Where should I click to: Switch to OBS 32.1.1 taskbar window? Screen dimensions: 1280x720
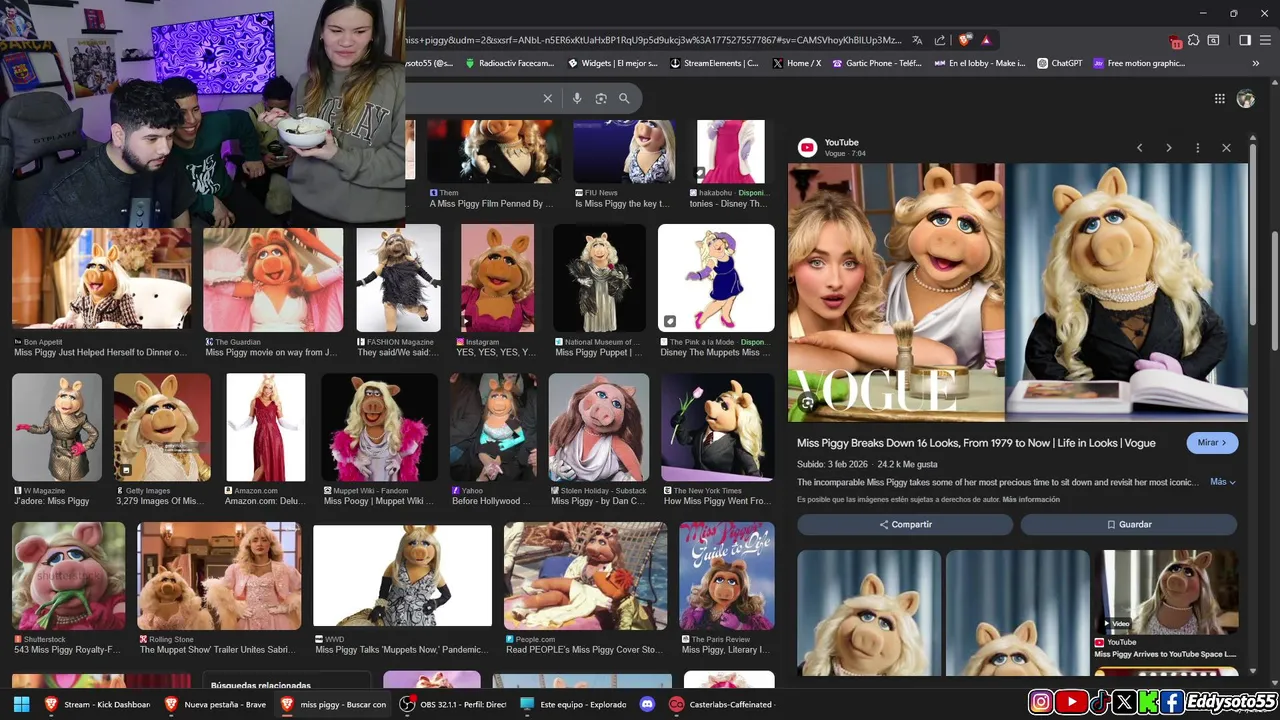coord(455,704)
